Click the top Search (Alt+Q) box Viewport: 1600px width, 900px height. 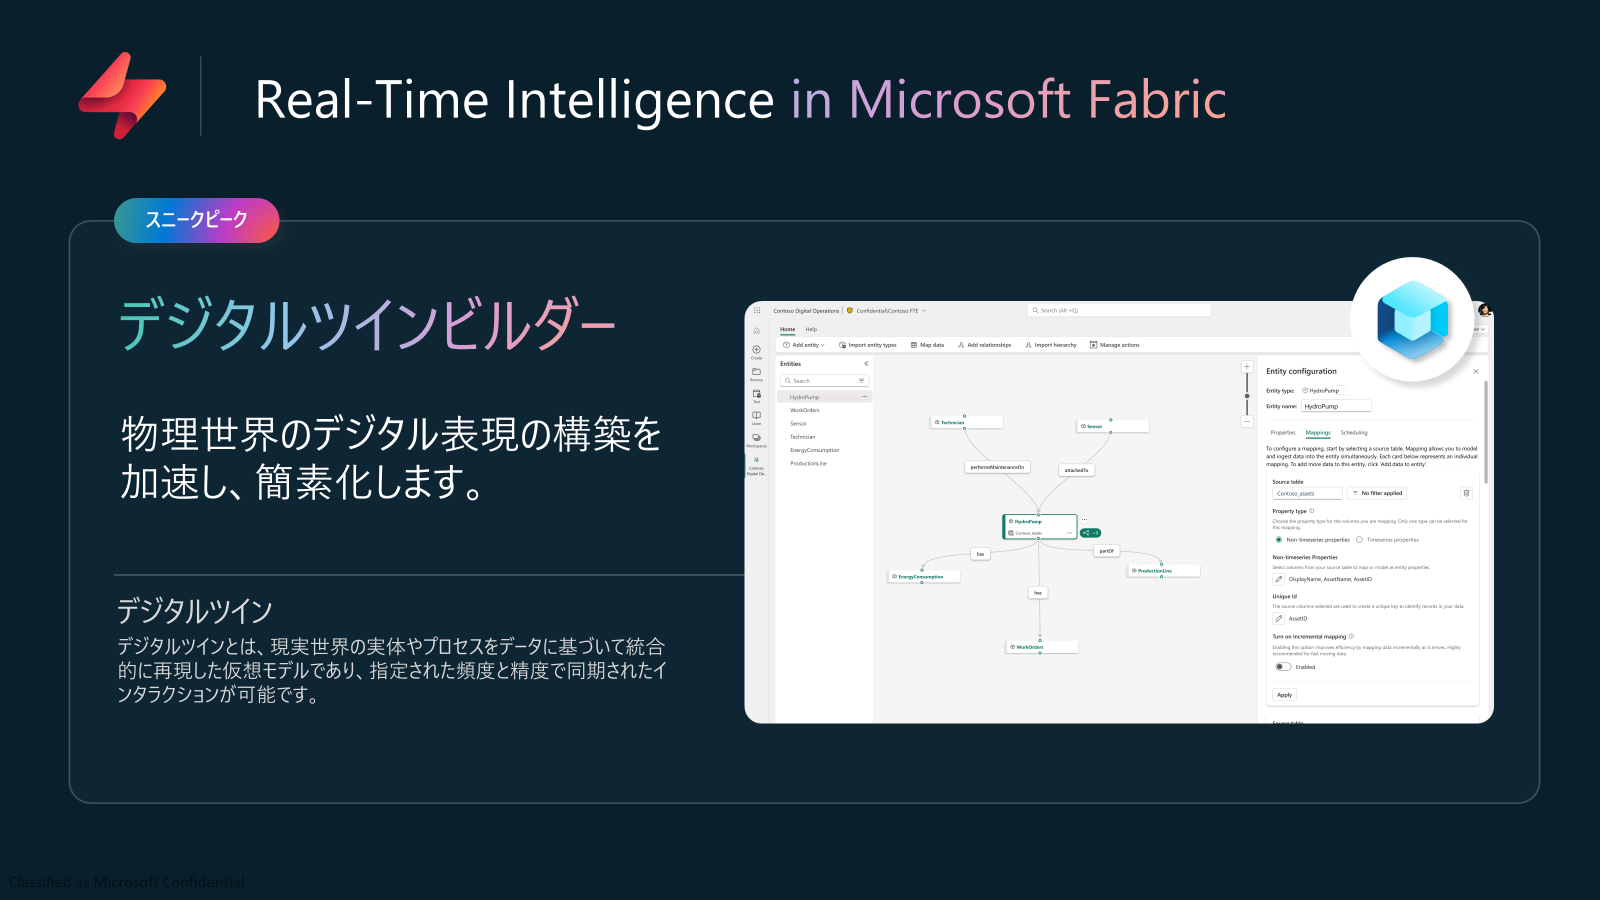[1119, 310]
